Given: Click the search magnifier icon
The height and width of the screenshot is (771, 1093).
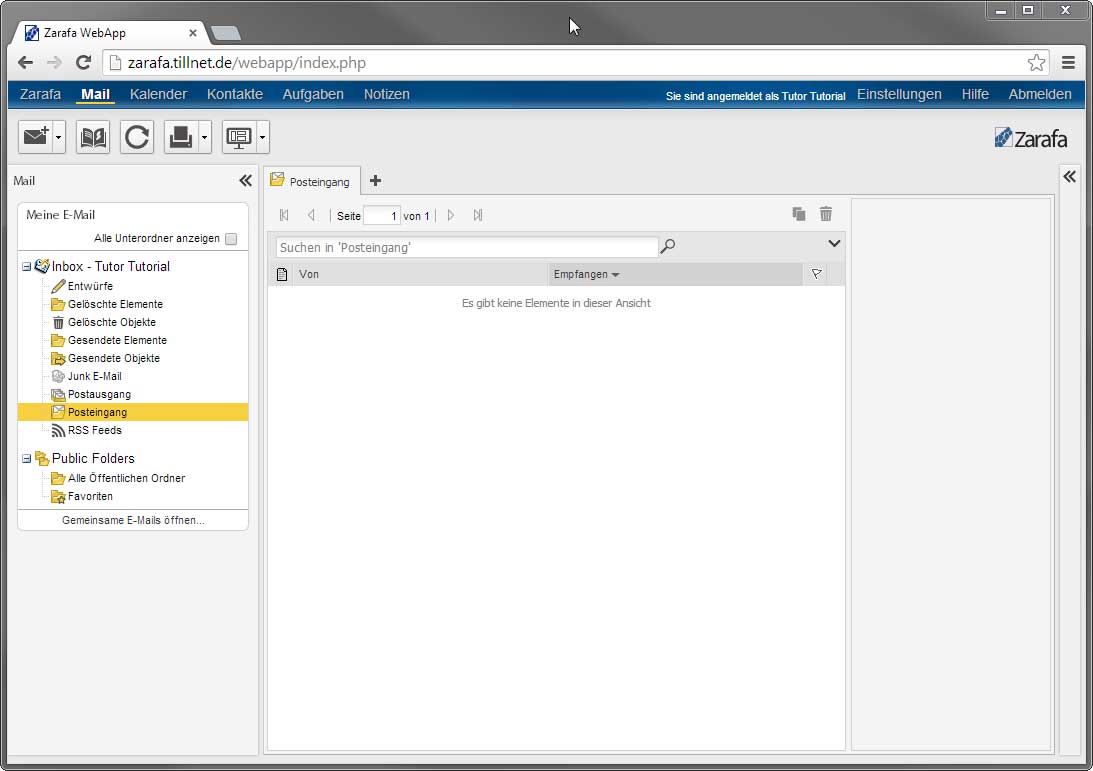Looking at the screenshot, I should pyautogui.click(x=667, y=246).
